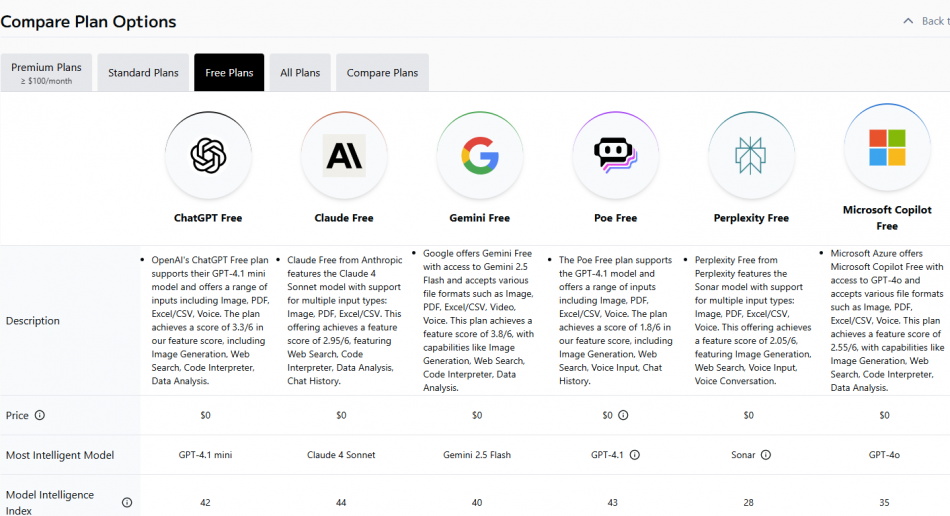Click info icon beside Model Intelligence Index

[x=127, y=503]
